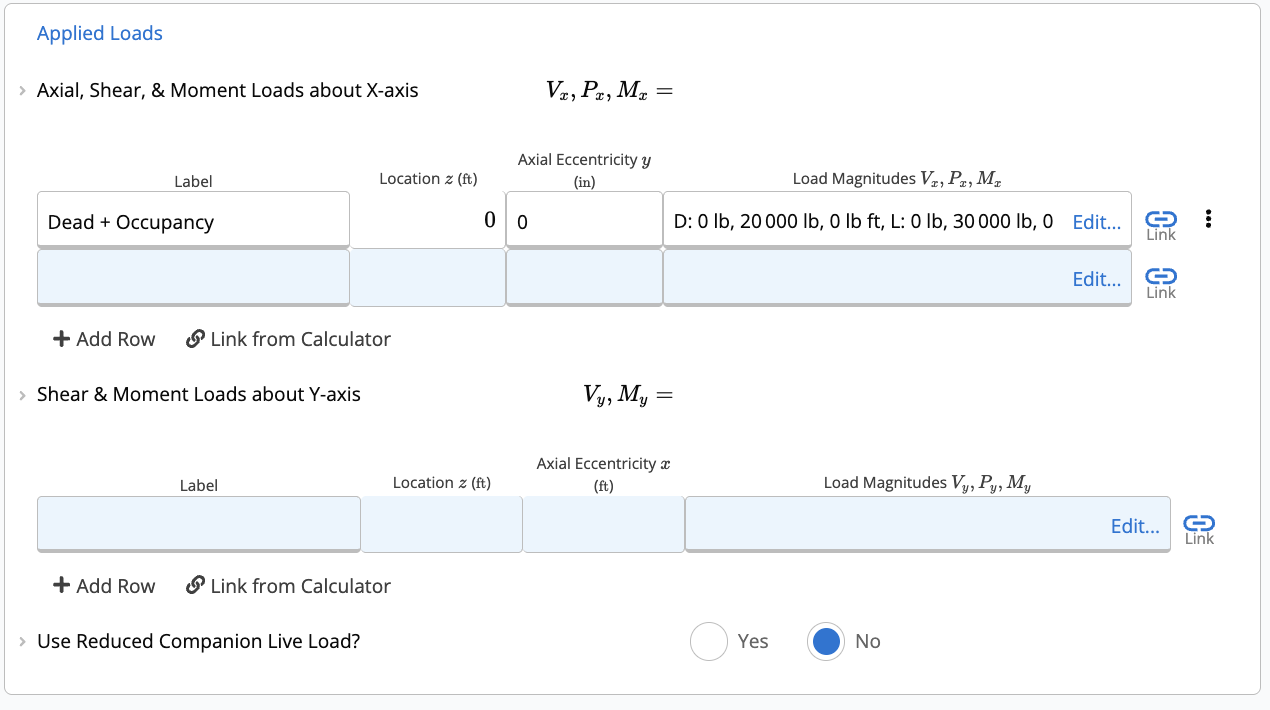Screen dimensions: 1270x710
Task: Click the Axial Eccentricity y input showing 0
Action: click(584, 222)
